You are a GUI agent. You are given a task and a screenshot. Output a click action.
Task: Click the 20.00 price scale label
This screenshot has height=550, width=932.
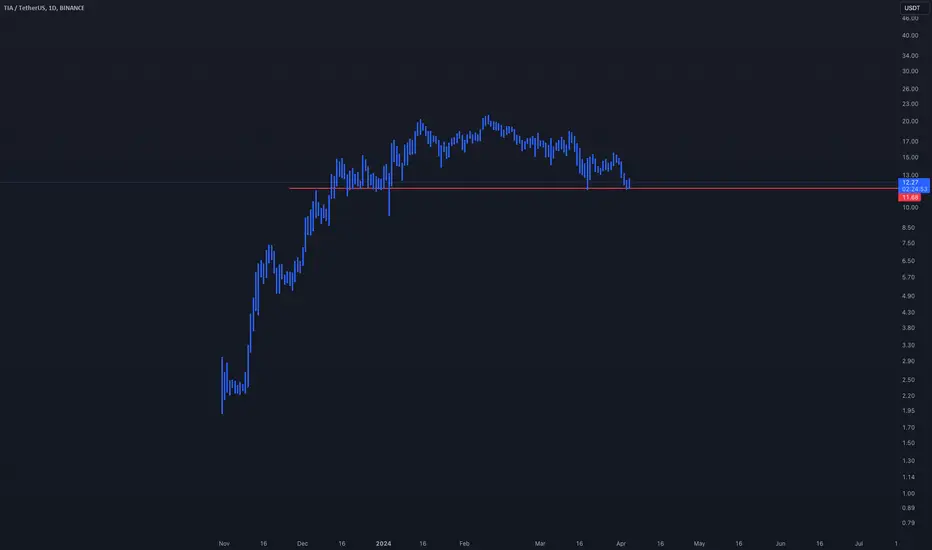(909, 121)
